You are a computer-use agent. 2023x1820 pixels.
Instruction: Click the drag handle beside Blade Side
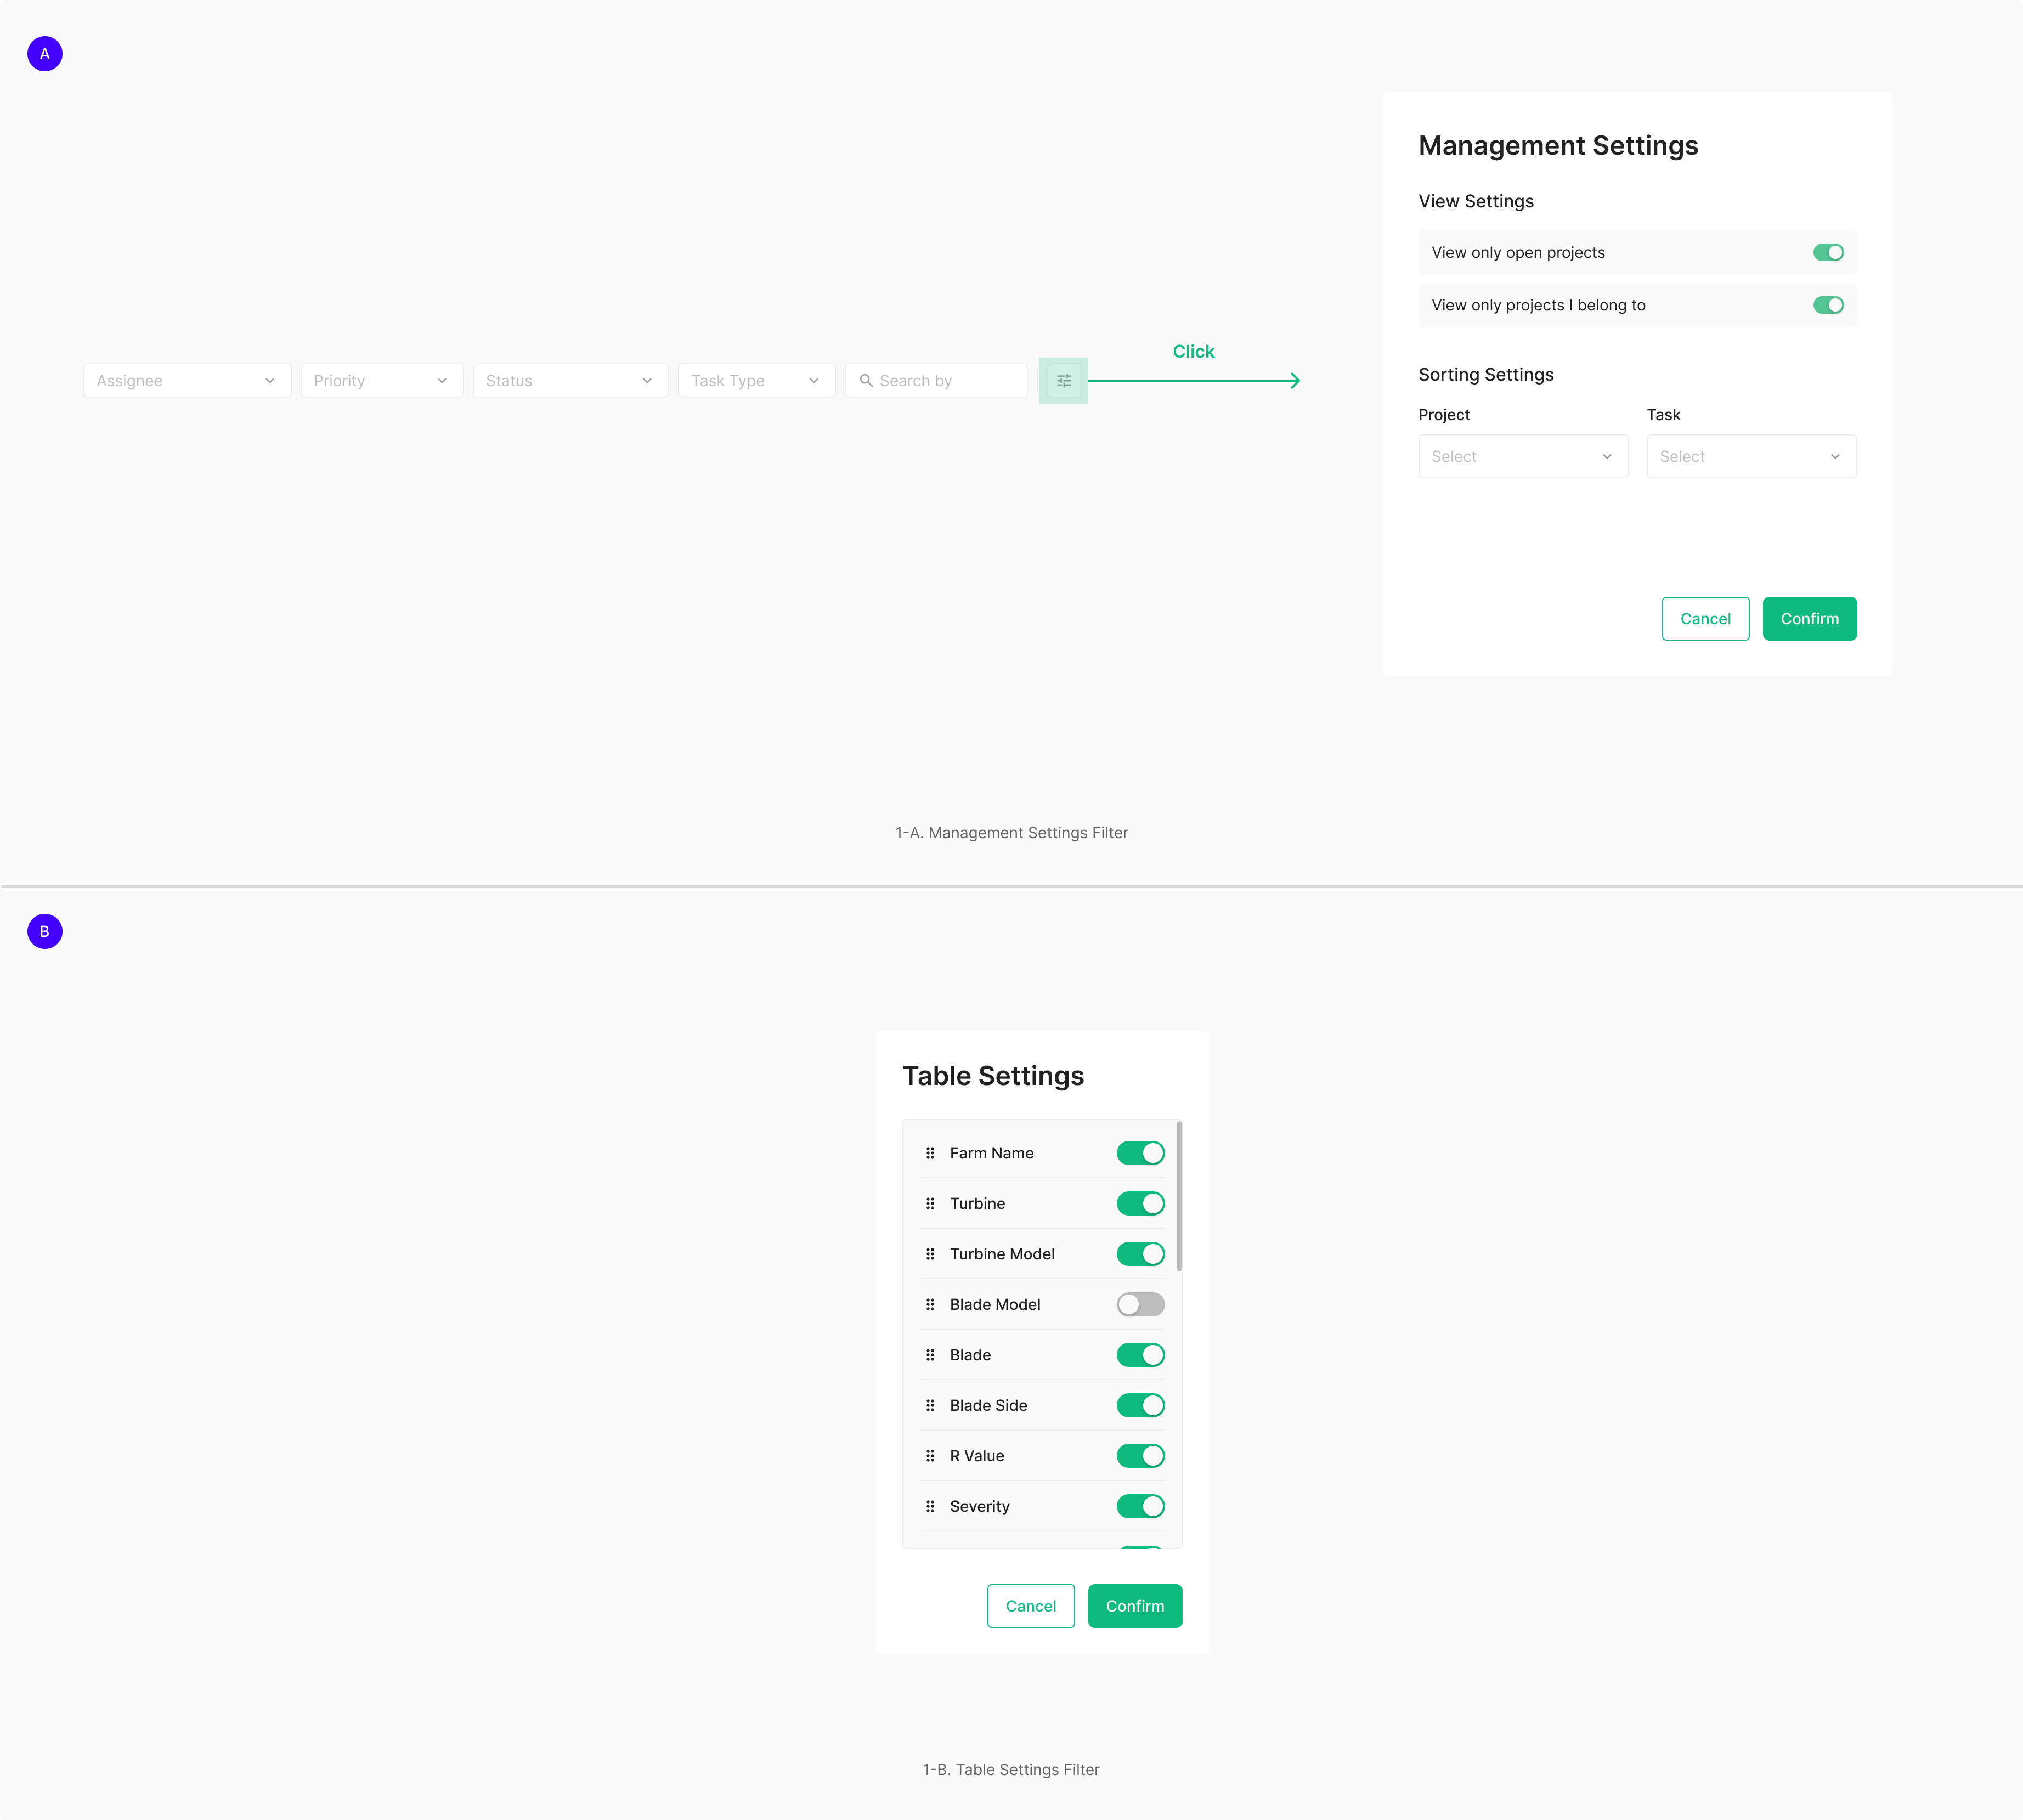(x=930, y=1405)
